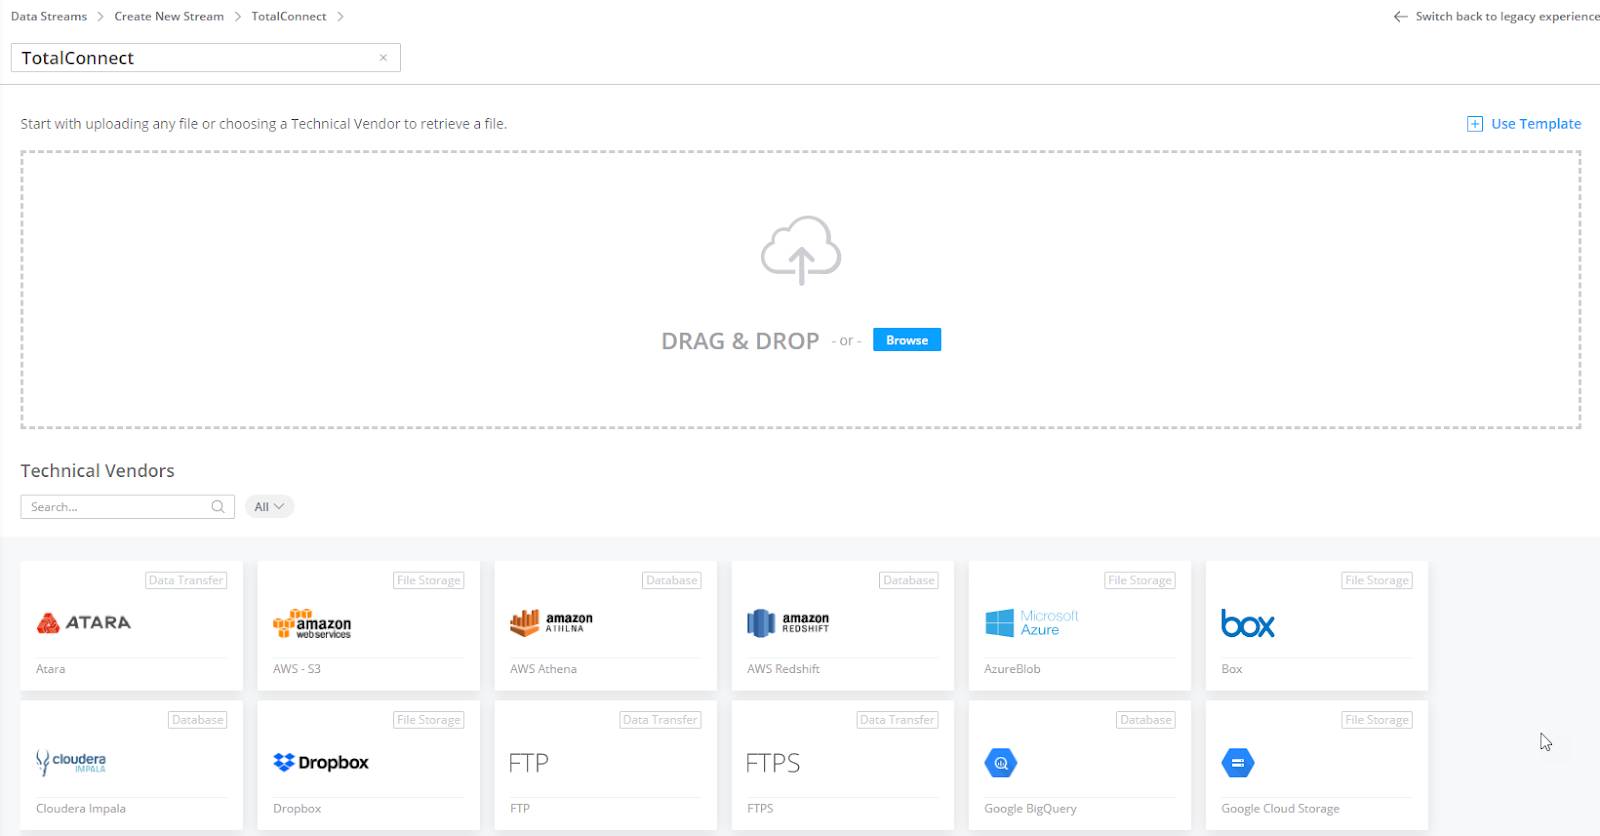Click Database tag on AWS Athena card
1600x836 pixels.
click(672, 580)
